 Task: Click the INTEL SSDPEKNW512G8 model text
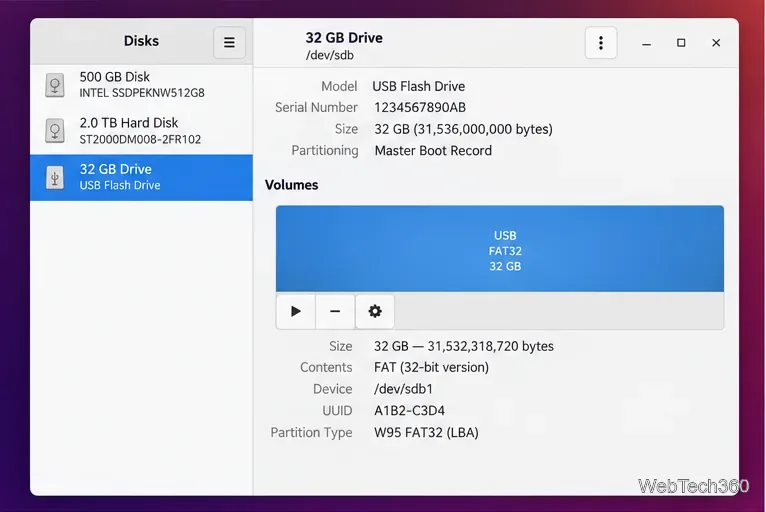142,93
